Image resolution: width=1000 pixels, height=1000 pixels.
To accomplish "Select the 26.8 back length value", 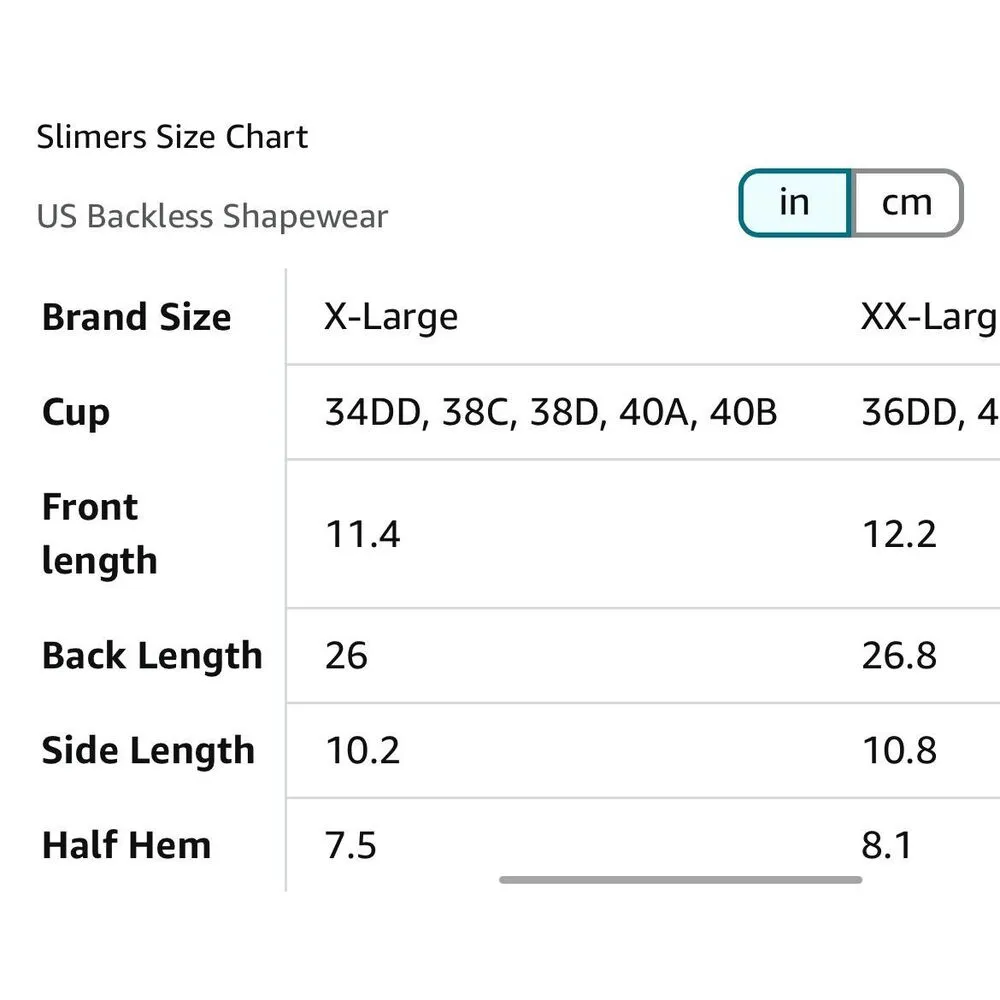I will coord(900,656).
